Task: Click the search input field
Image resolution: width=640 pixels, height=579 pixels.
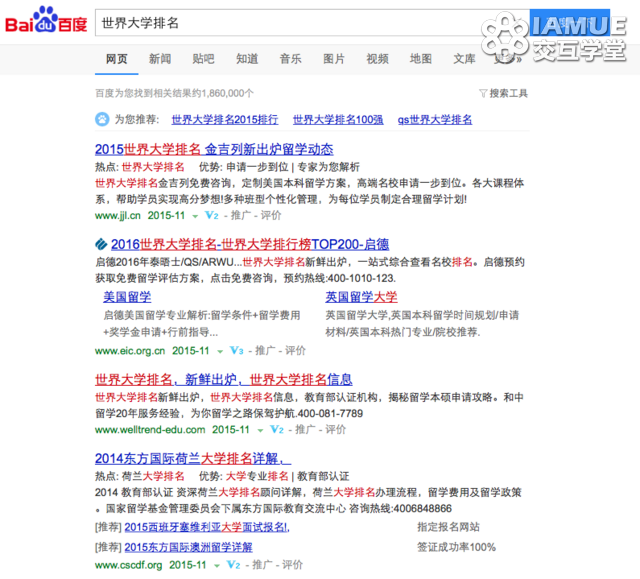Action: [312, 23]
